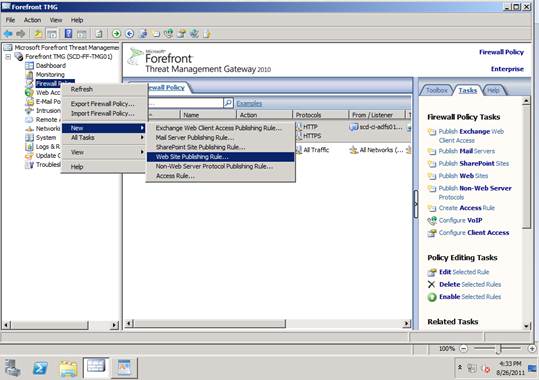539x380 pixels.
Task: Expand the All Tasks submenu
Action: pos(103,138)
